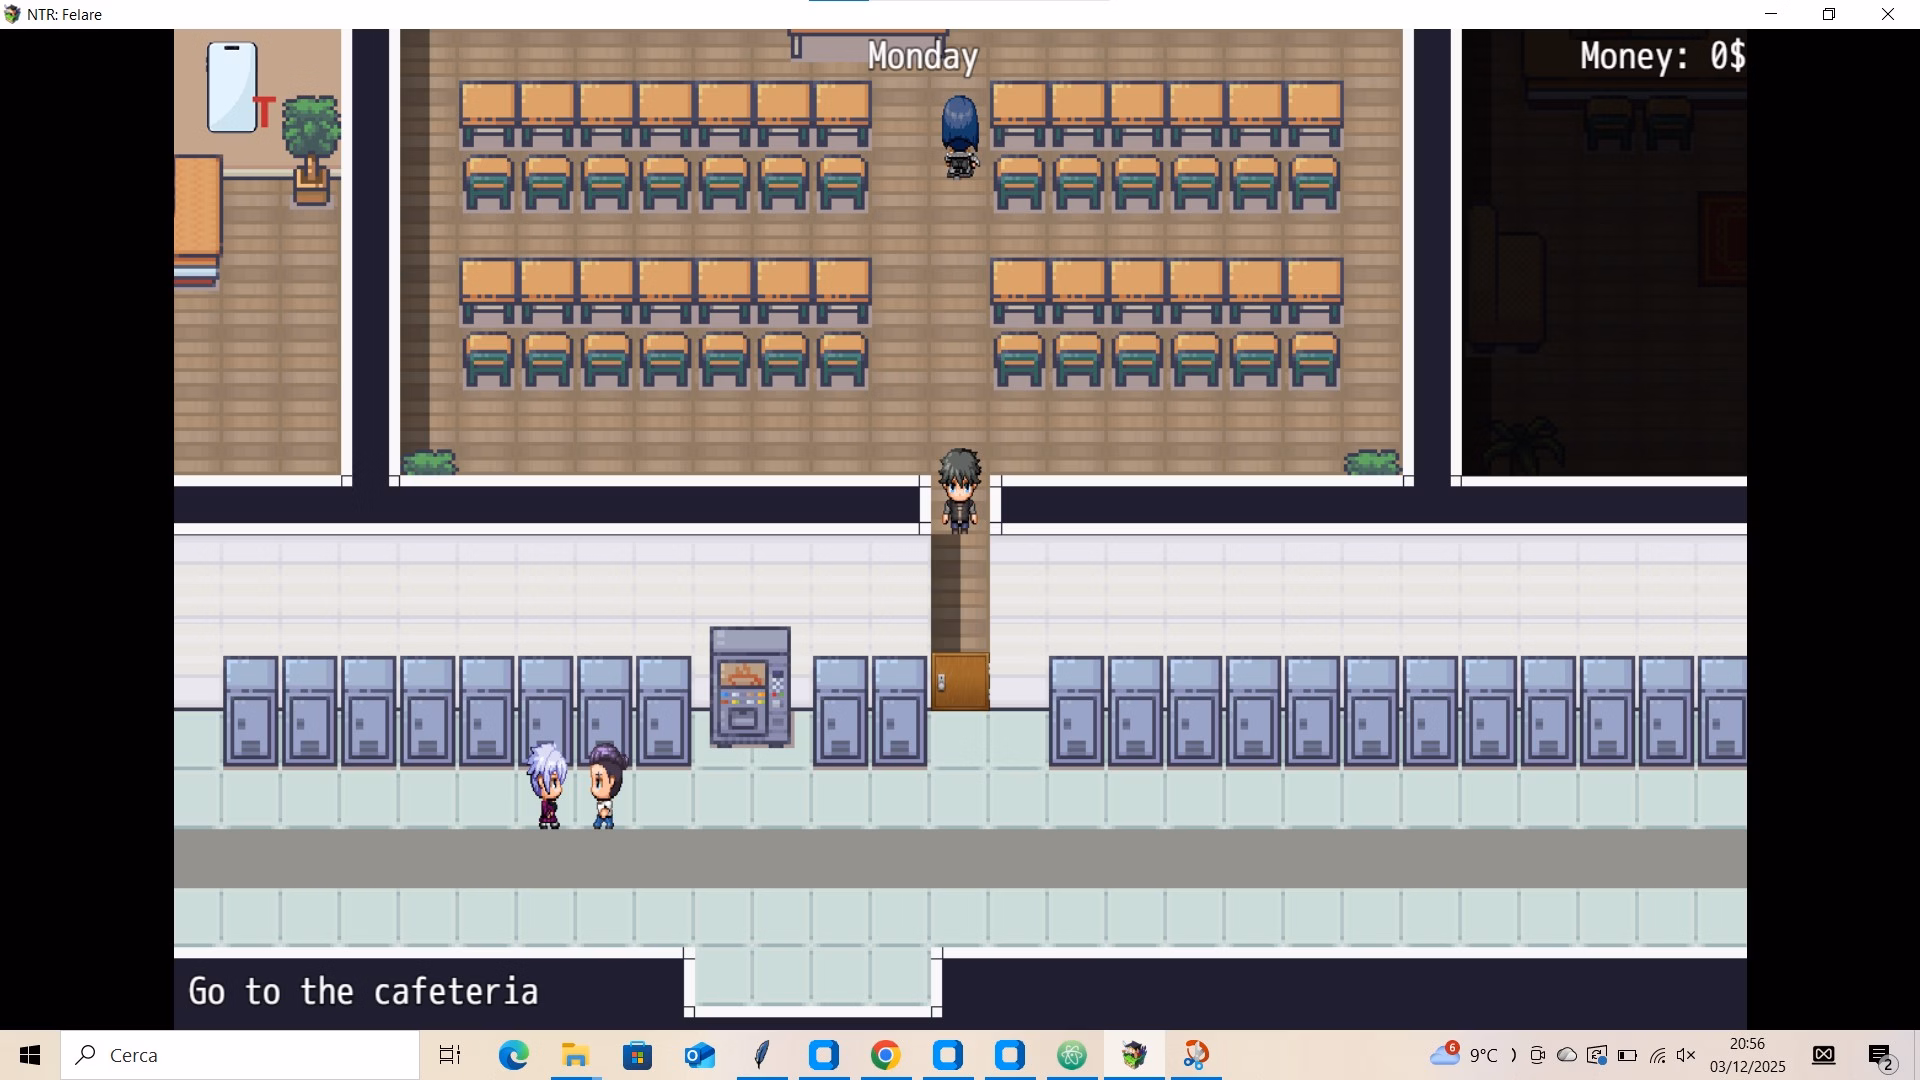Click the dark-haired player in doorway
Viewport: 1920px width, 1080px height.
pyautogui.click(x=959, y=490)
